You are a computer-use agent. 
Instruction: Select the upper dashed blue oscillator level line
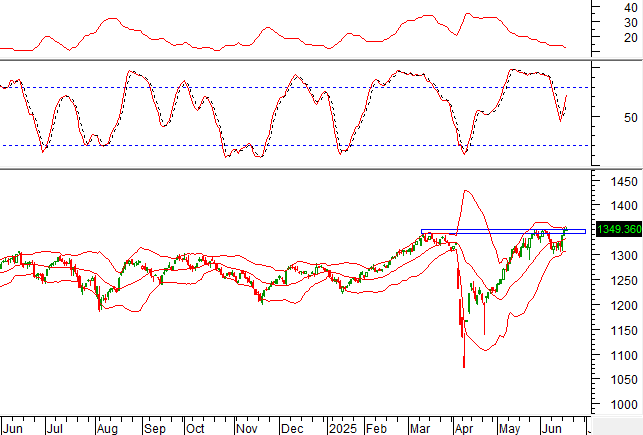click(x=294, y=87)
